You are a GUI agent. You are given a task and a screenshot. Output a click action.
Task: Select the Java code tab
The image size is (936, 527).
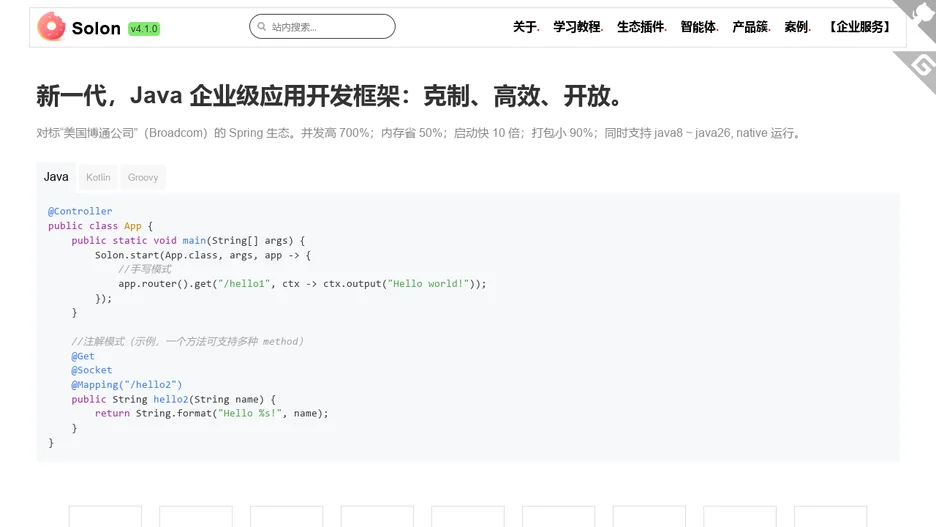[56, 177]
